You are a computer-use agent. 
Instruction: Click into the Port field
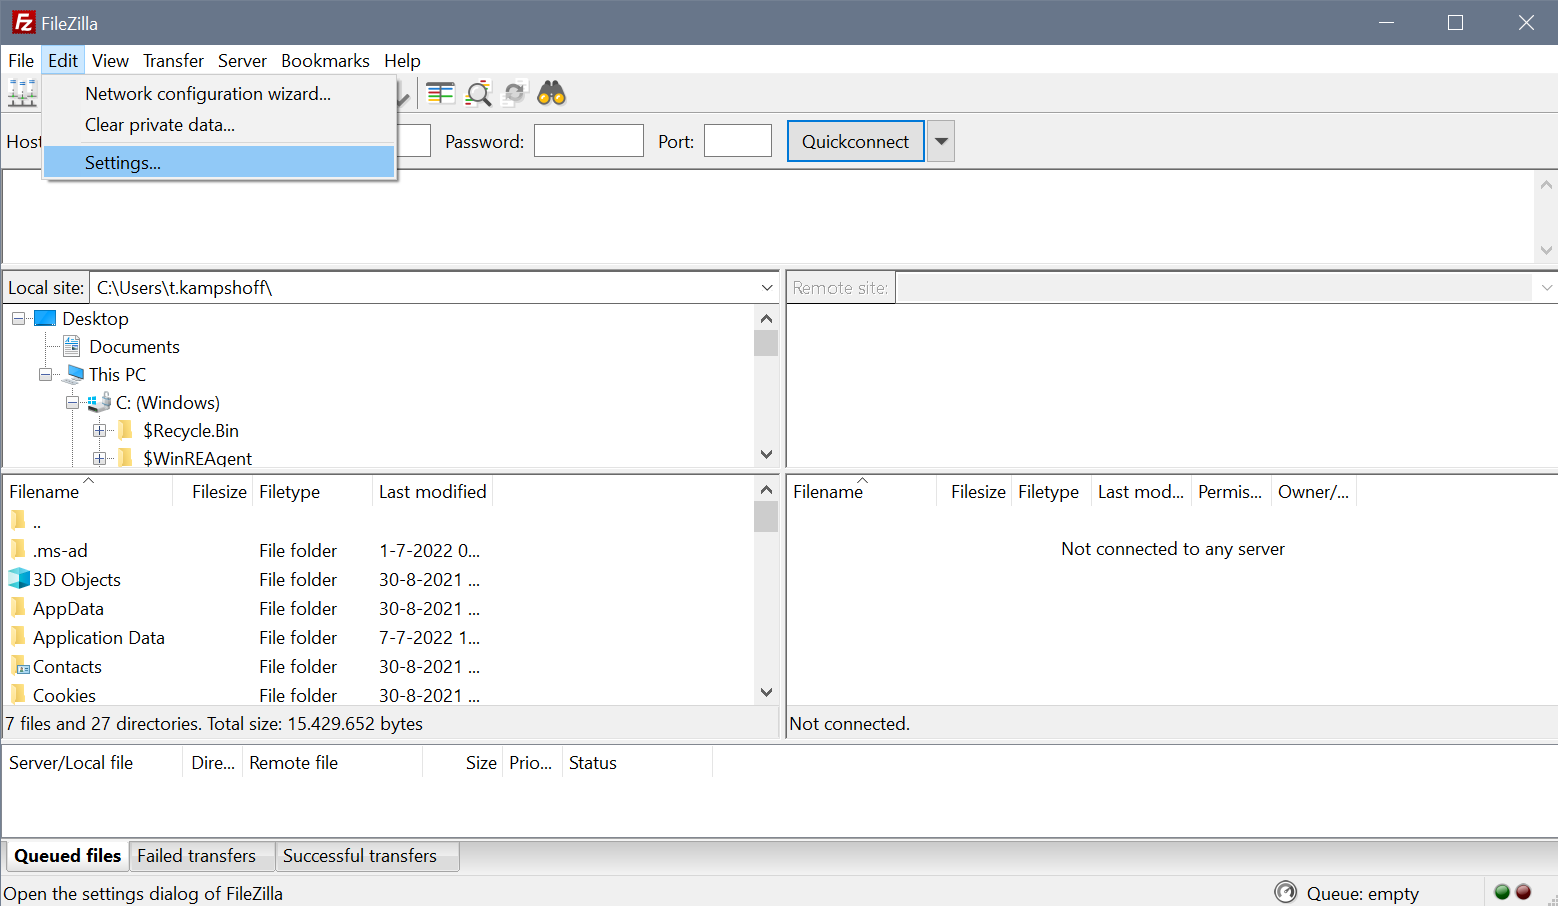coord(738,141)
